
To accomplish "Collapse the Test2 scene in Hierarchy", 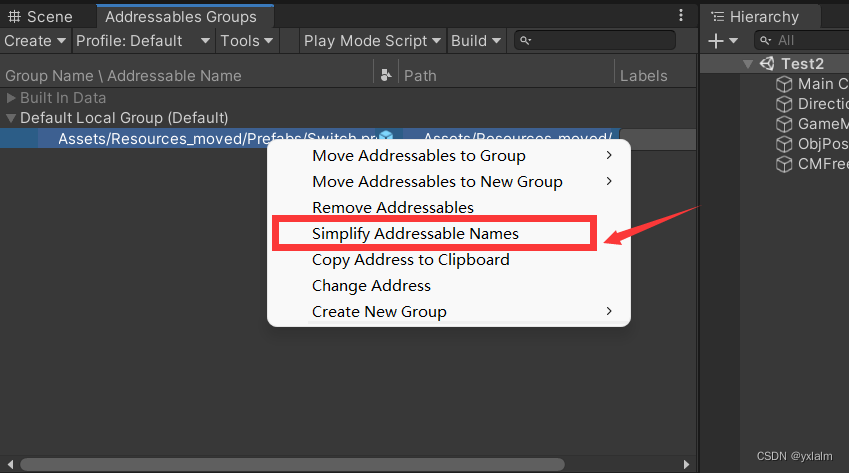I will [747, 64].
